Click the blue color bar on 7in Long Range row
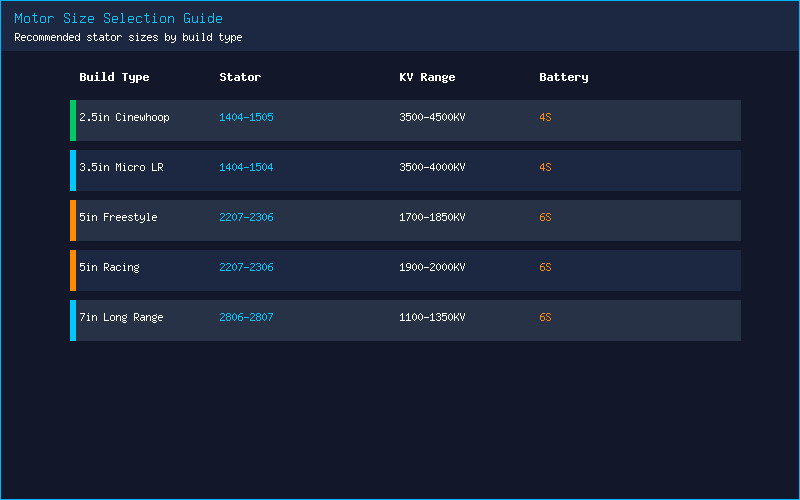The height and width of the screenshot is (500, 800). 73,320
